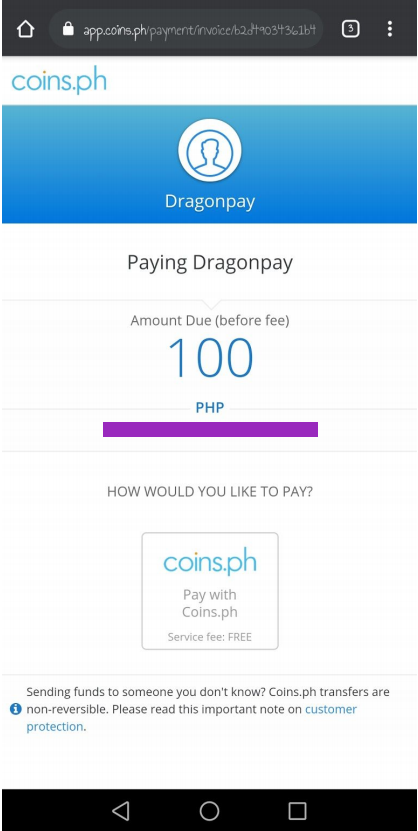This screenshot has width=418, height=831.
Task: Open the tab switcher showing 3 tabs
Action: (350, 29)
